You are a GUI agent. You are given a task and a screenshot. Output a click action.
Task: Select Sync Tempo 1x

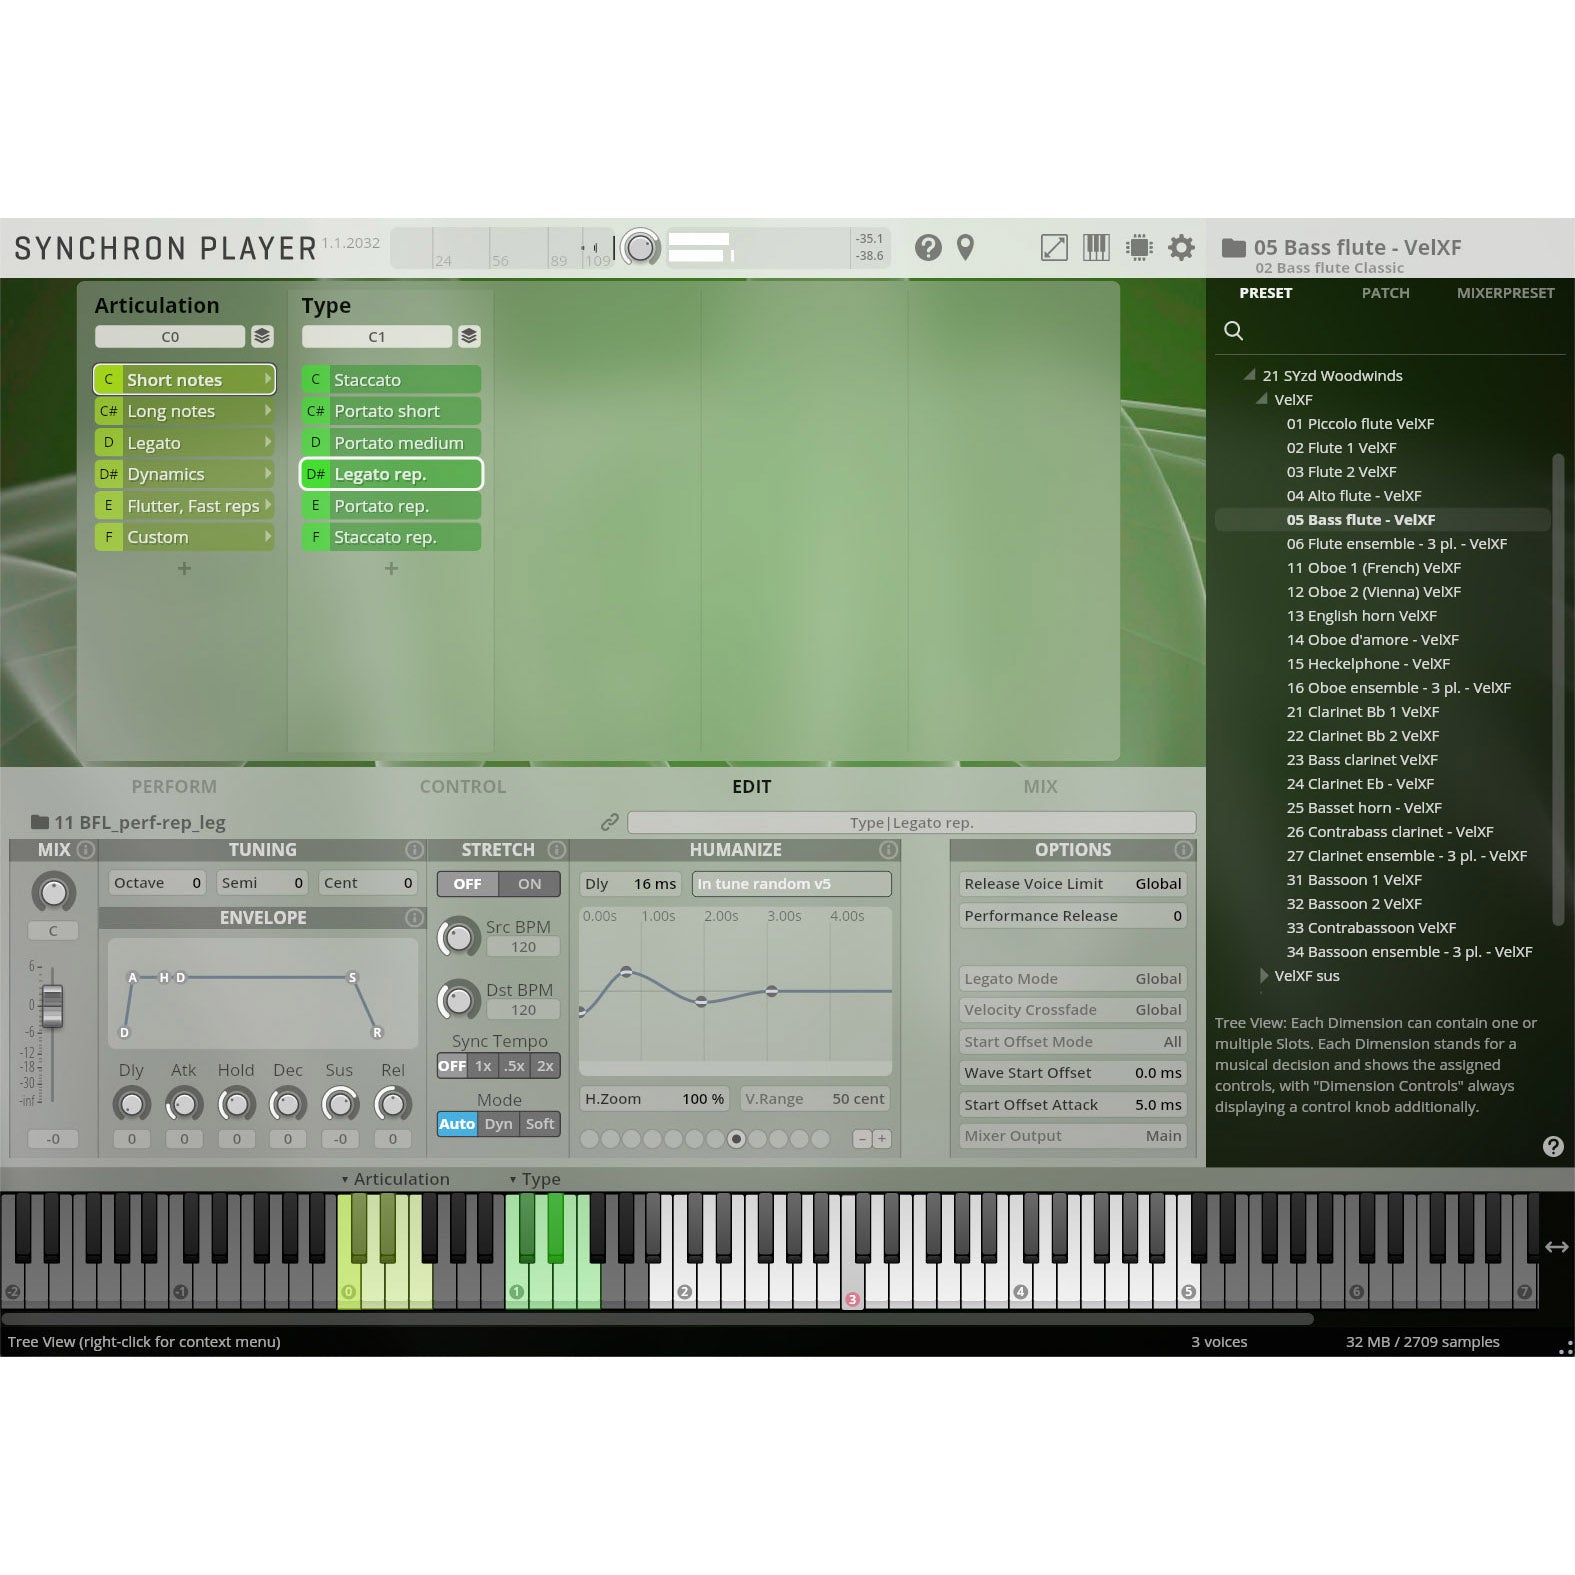pyautogui.click(x=483, y=1066)
